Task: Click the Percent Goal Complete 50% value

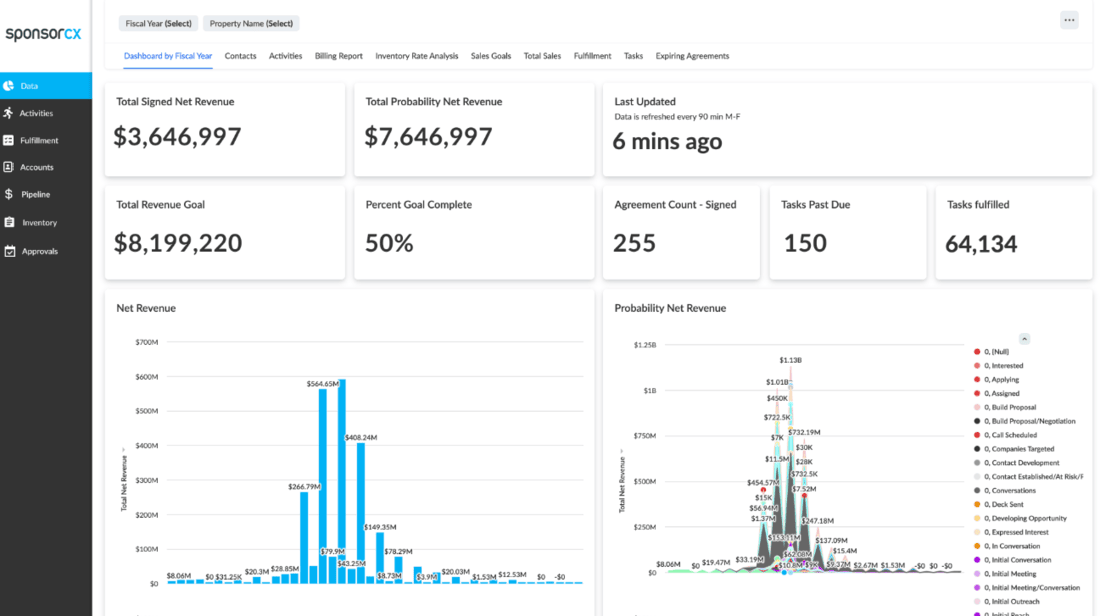Action: coord(389,243)
